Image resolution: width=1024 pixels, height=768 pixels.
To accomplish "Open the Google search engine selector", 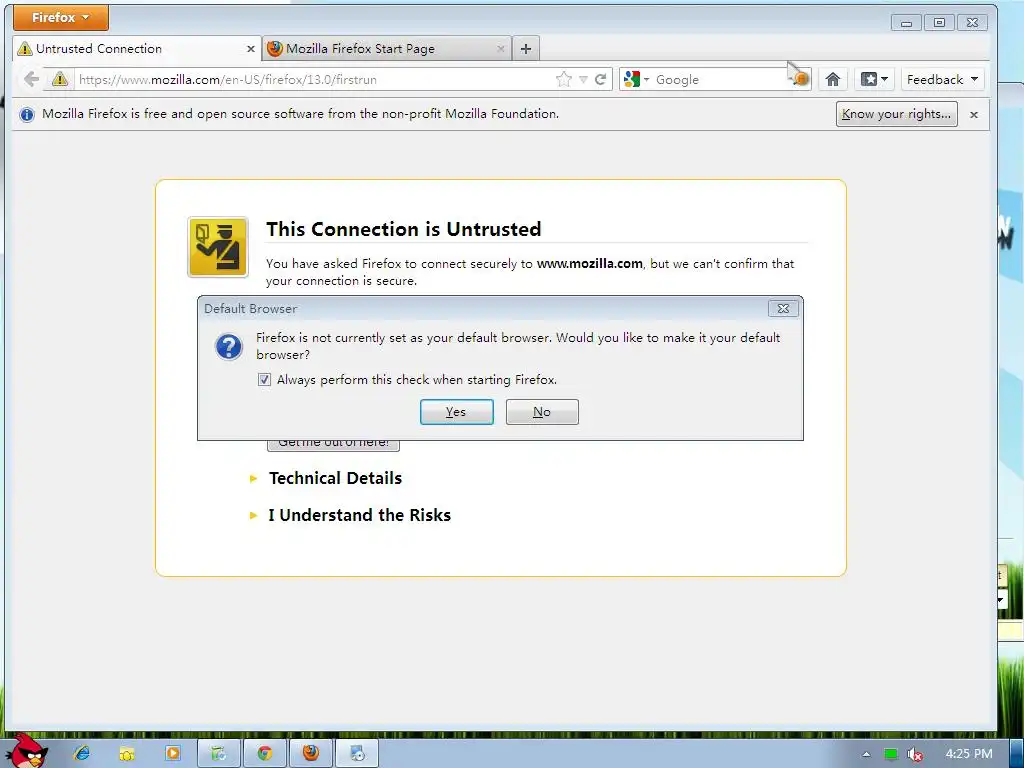I will click(636, 80).
